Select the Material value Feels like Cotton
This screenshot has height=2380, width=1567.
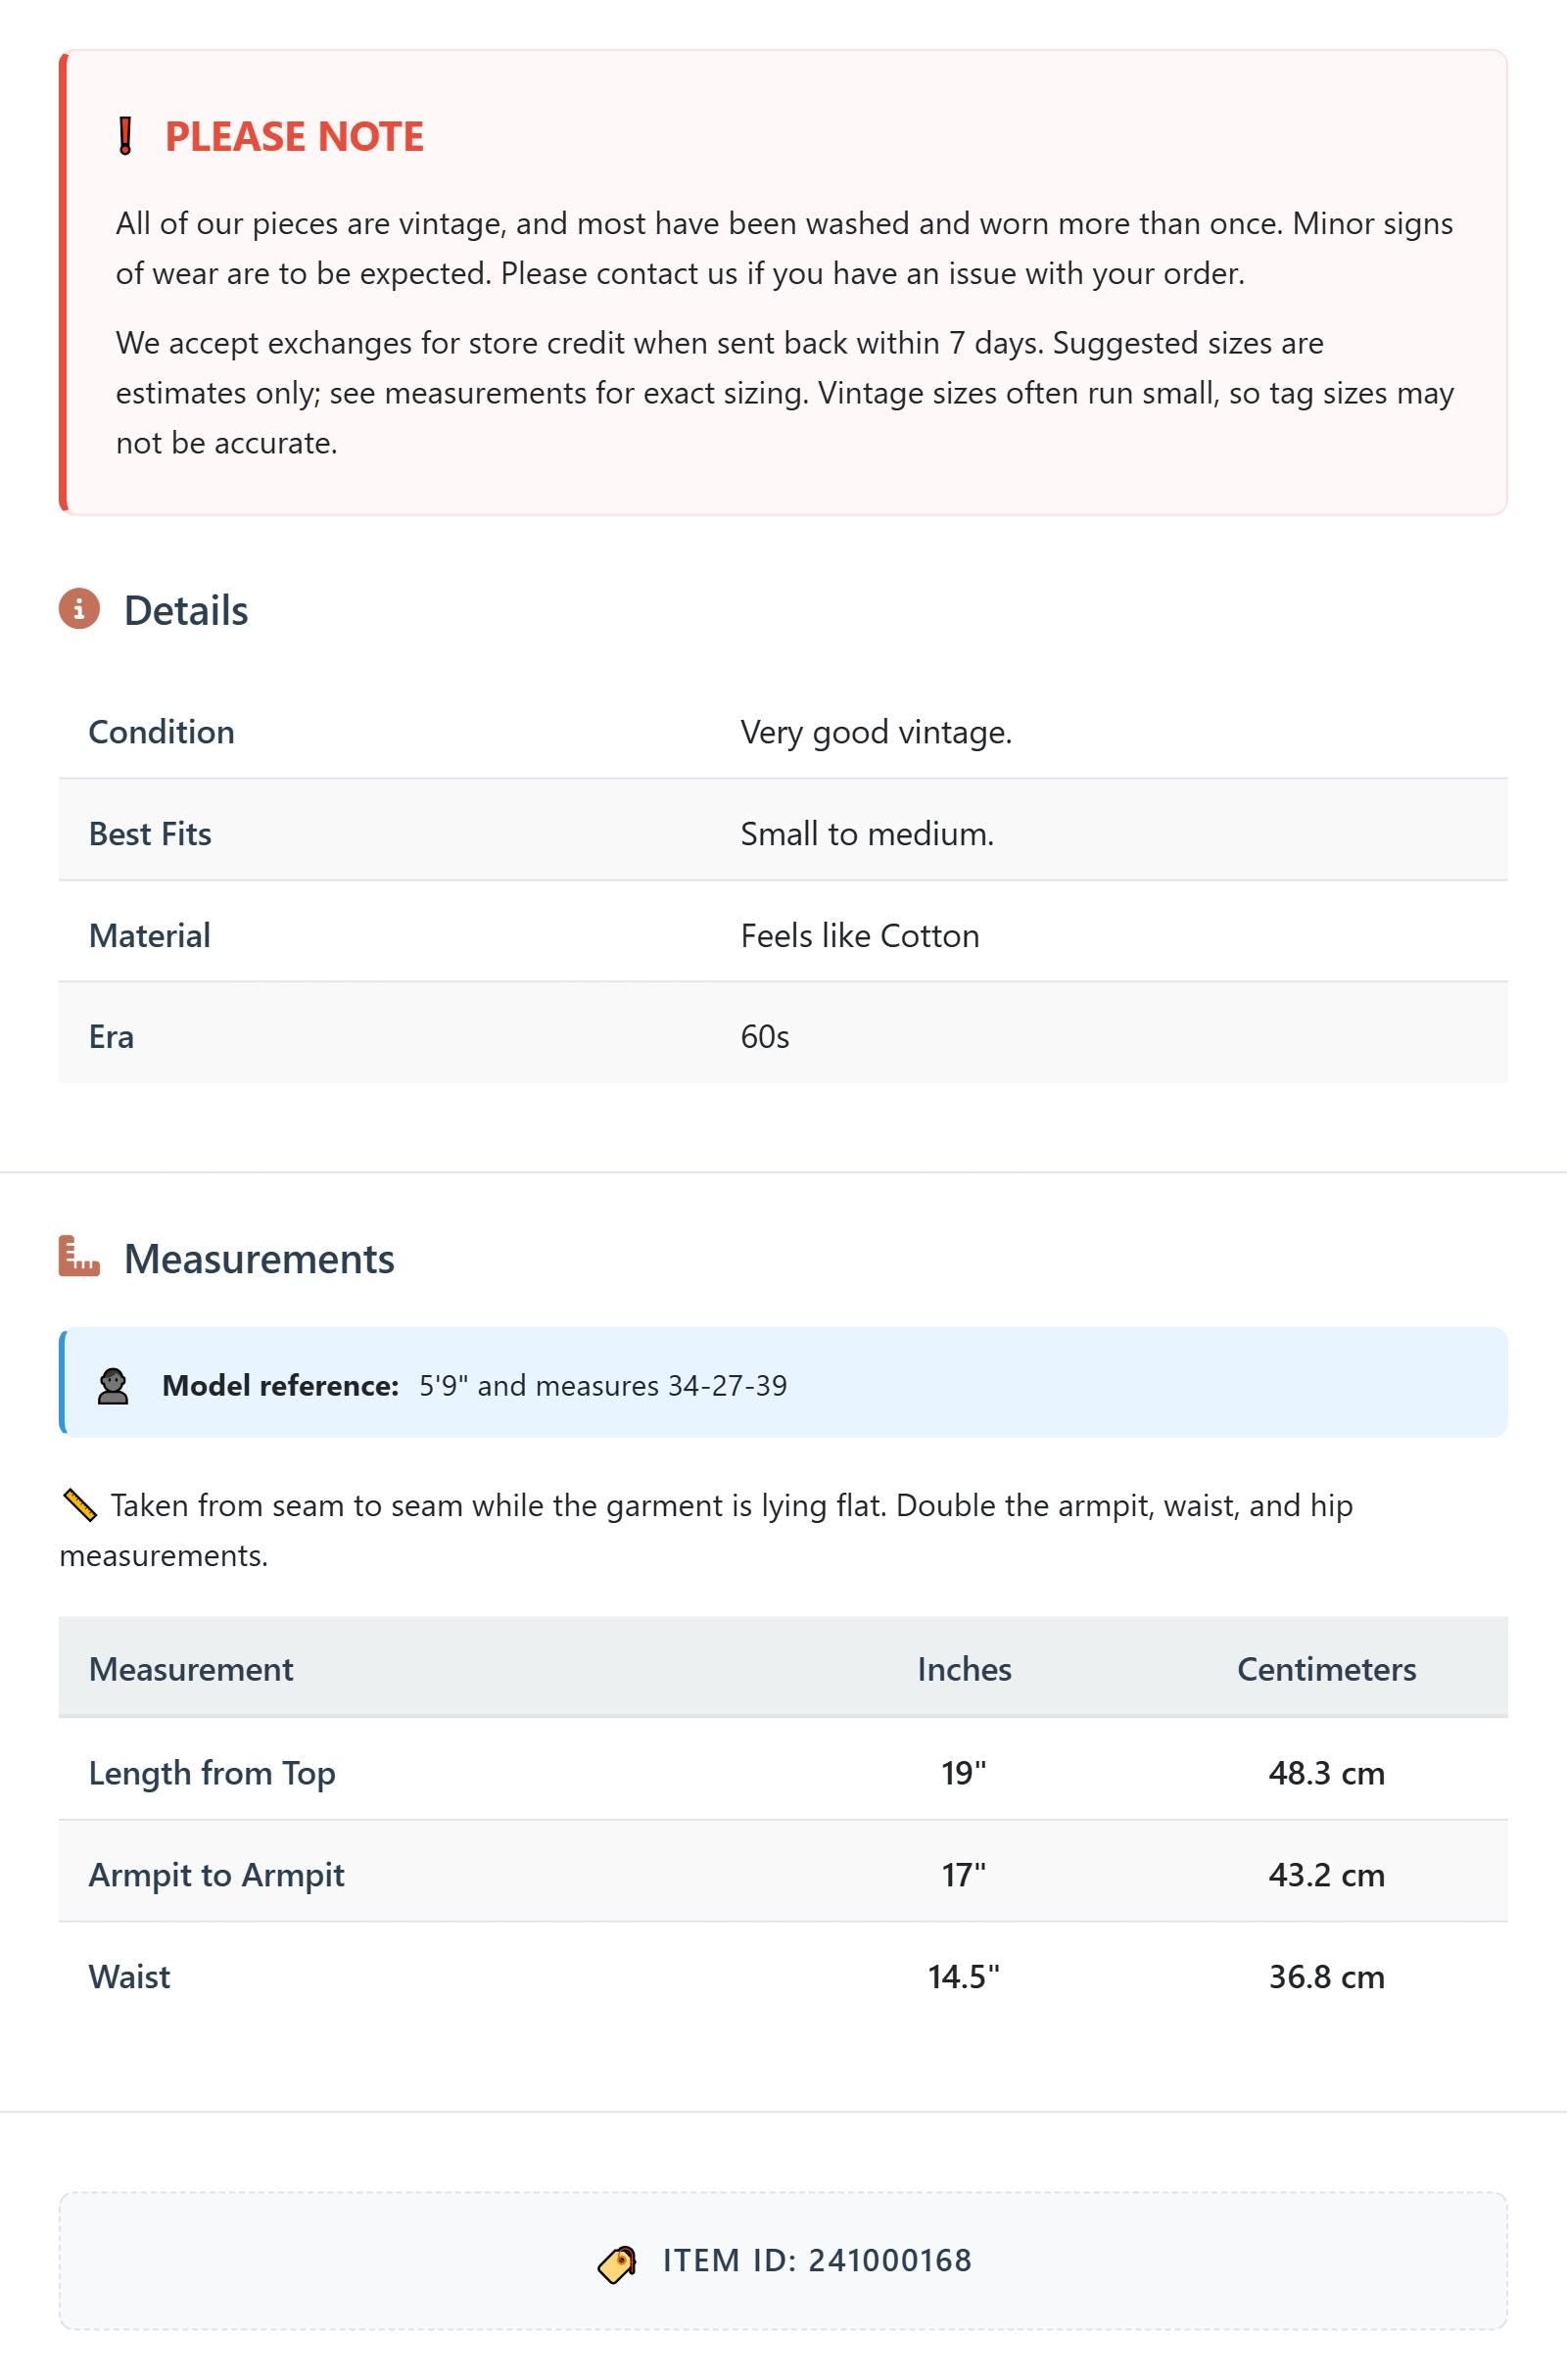(x=860, y=935)
